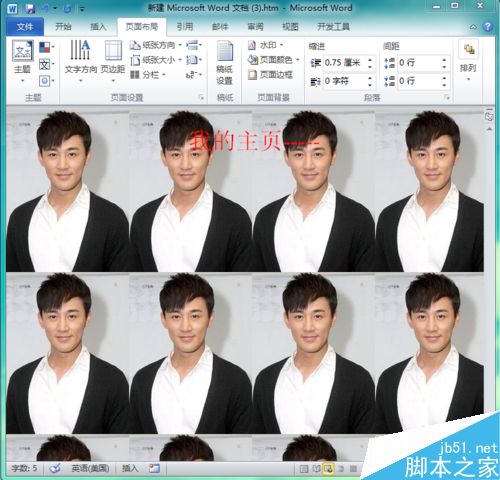
Task: Expand the customize quick access toolbar dropdown
Action: click(82, 9)
